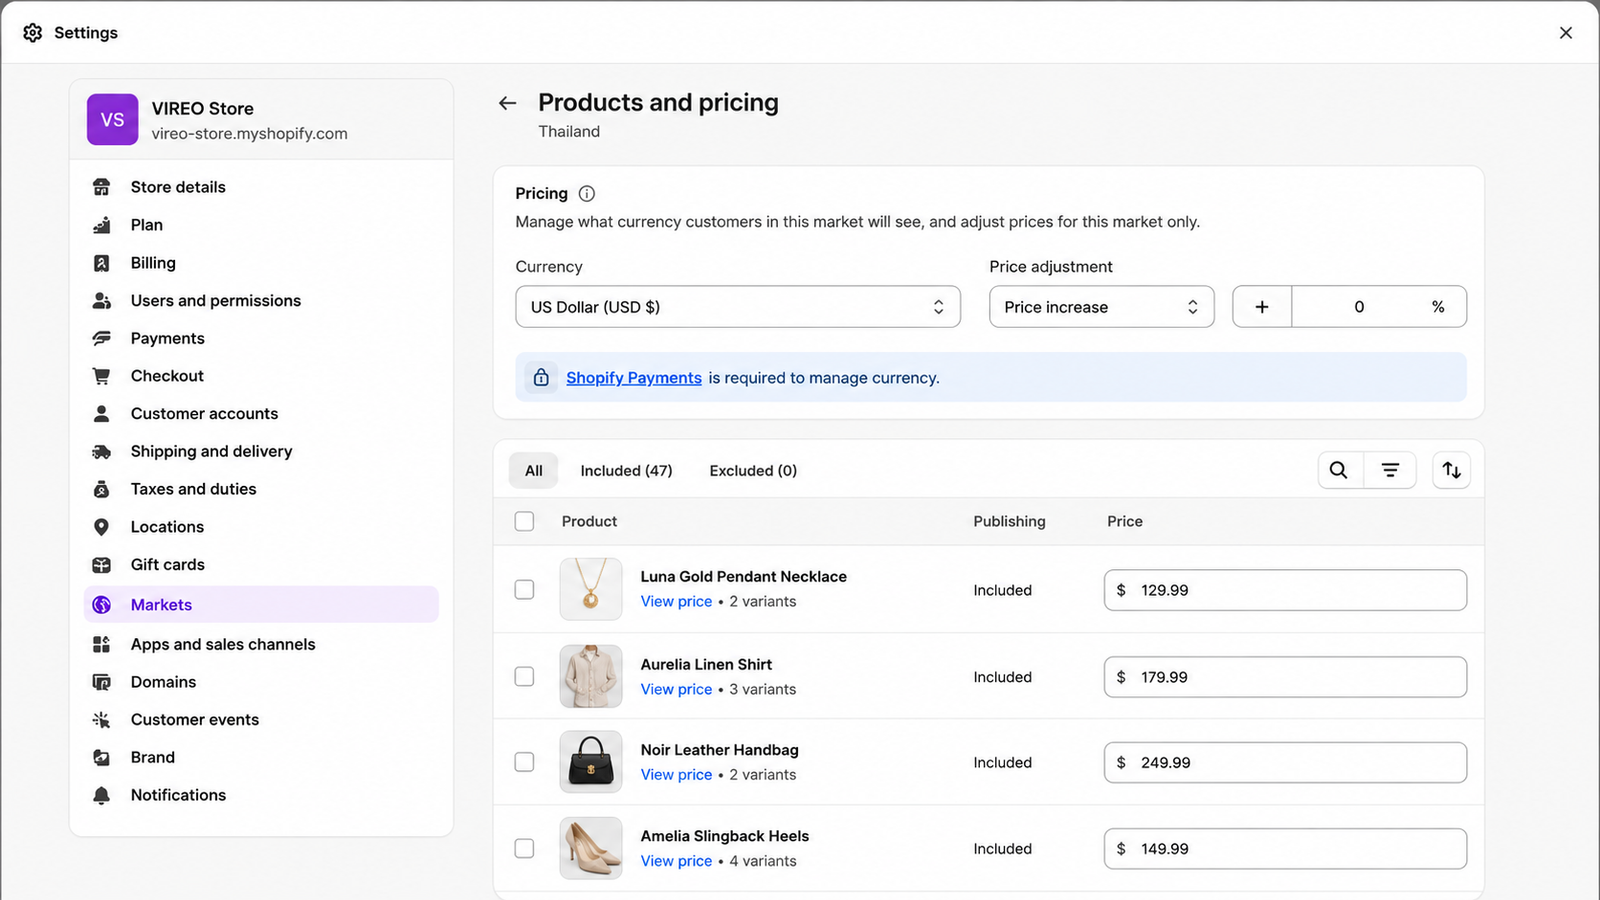1600x900 pixels.
Task: Check the Luna Gold Pendant Necklace checkbox
Action: click(524, 590)
